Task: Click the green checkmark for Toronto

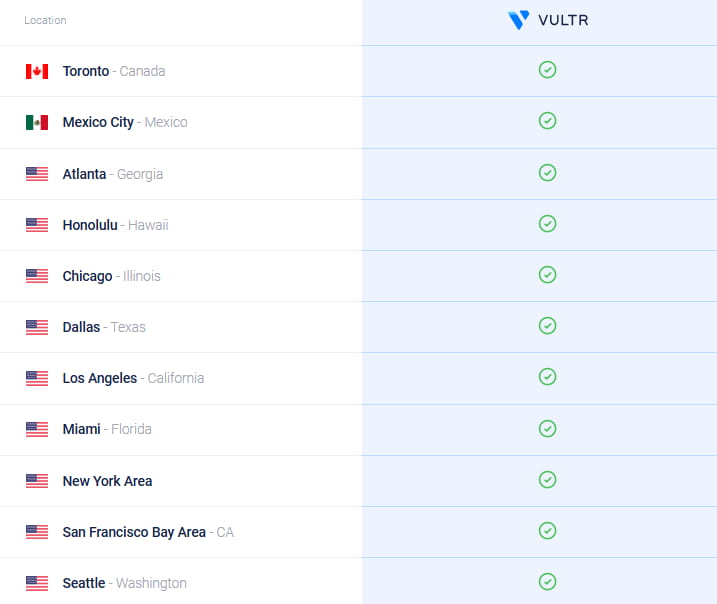Action: click(547, 70)
